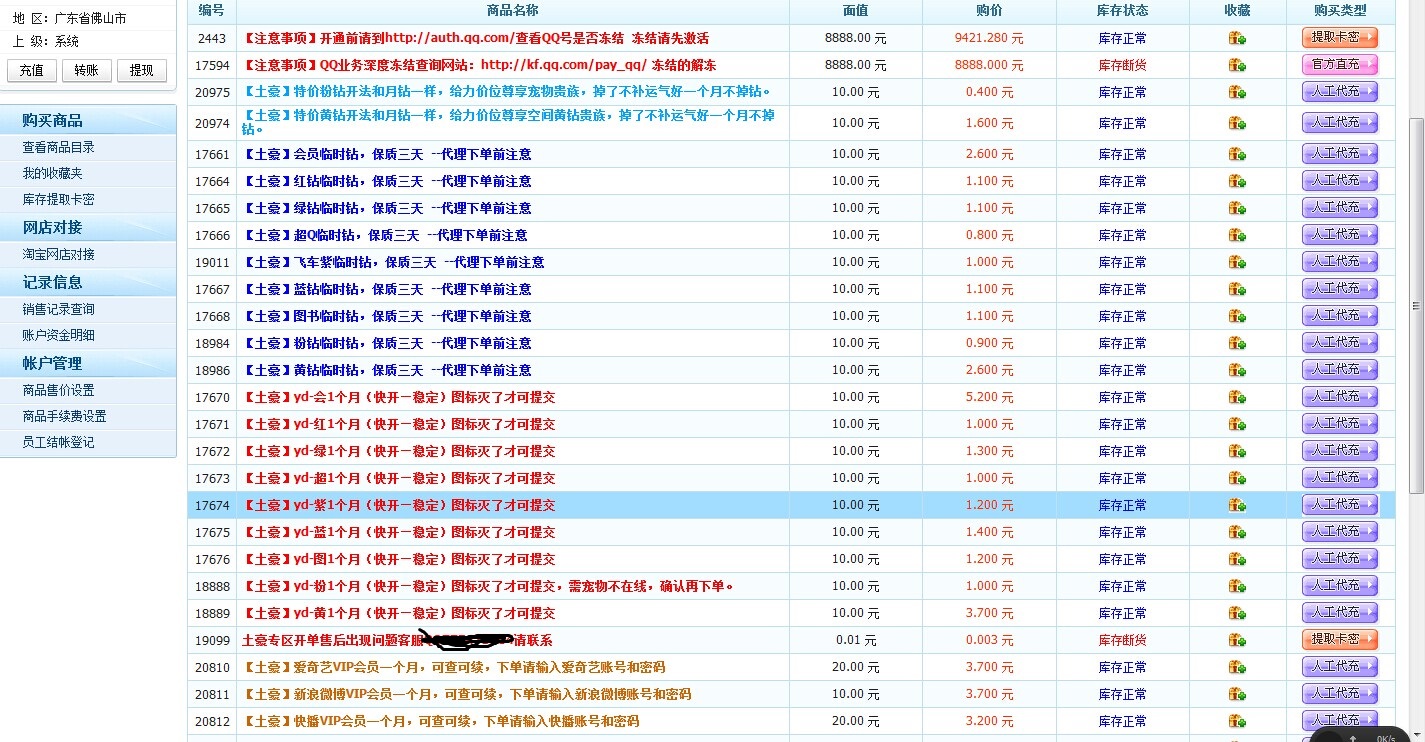The height and width of the screenshot is (742, 1425).
Task: Click the 库存状态 column header
Action: tap(1122, 10)
